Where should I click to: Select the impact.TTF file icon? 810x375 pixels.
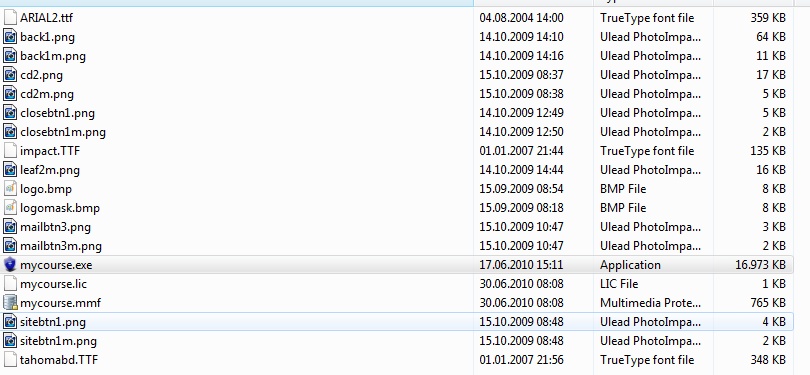pos(10,151)
